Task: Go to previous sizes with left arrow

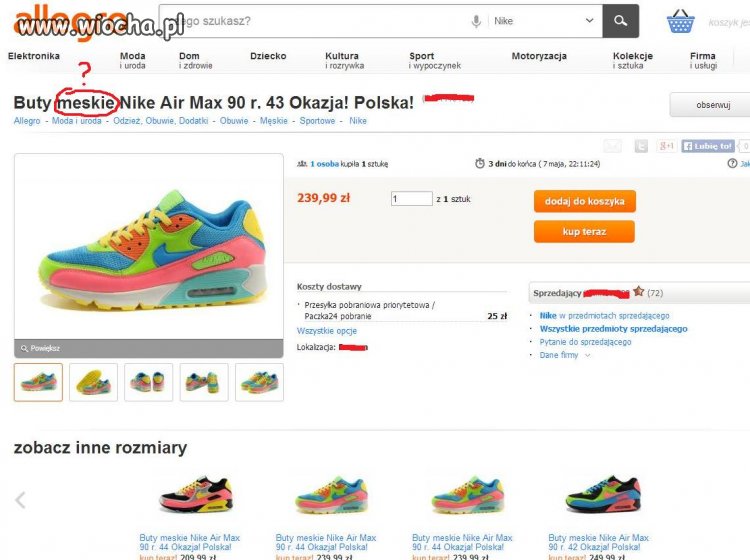Action: pos(20,500)
